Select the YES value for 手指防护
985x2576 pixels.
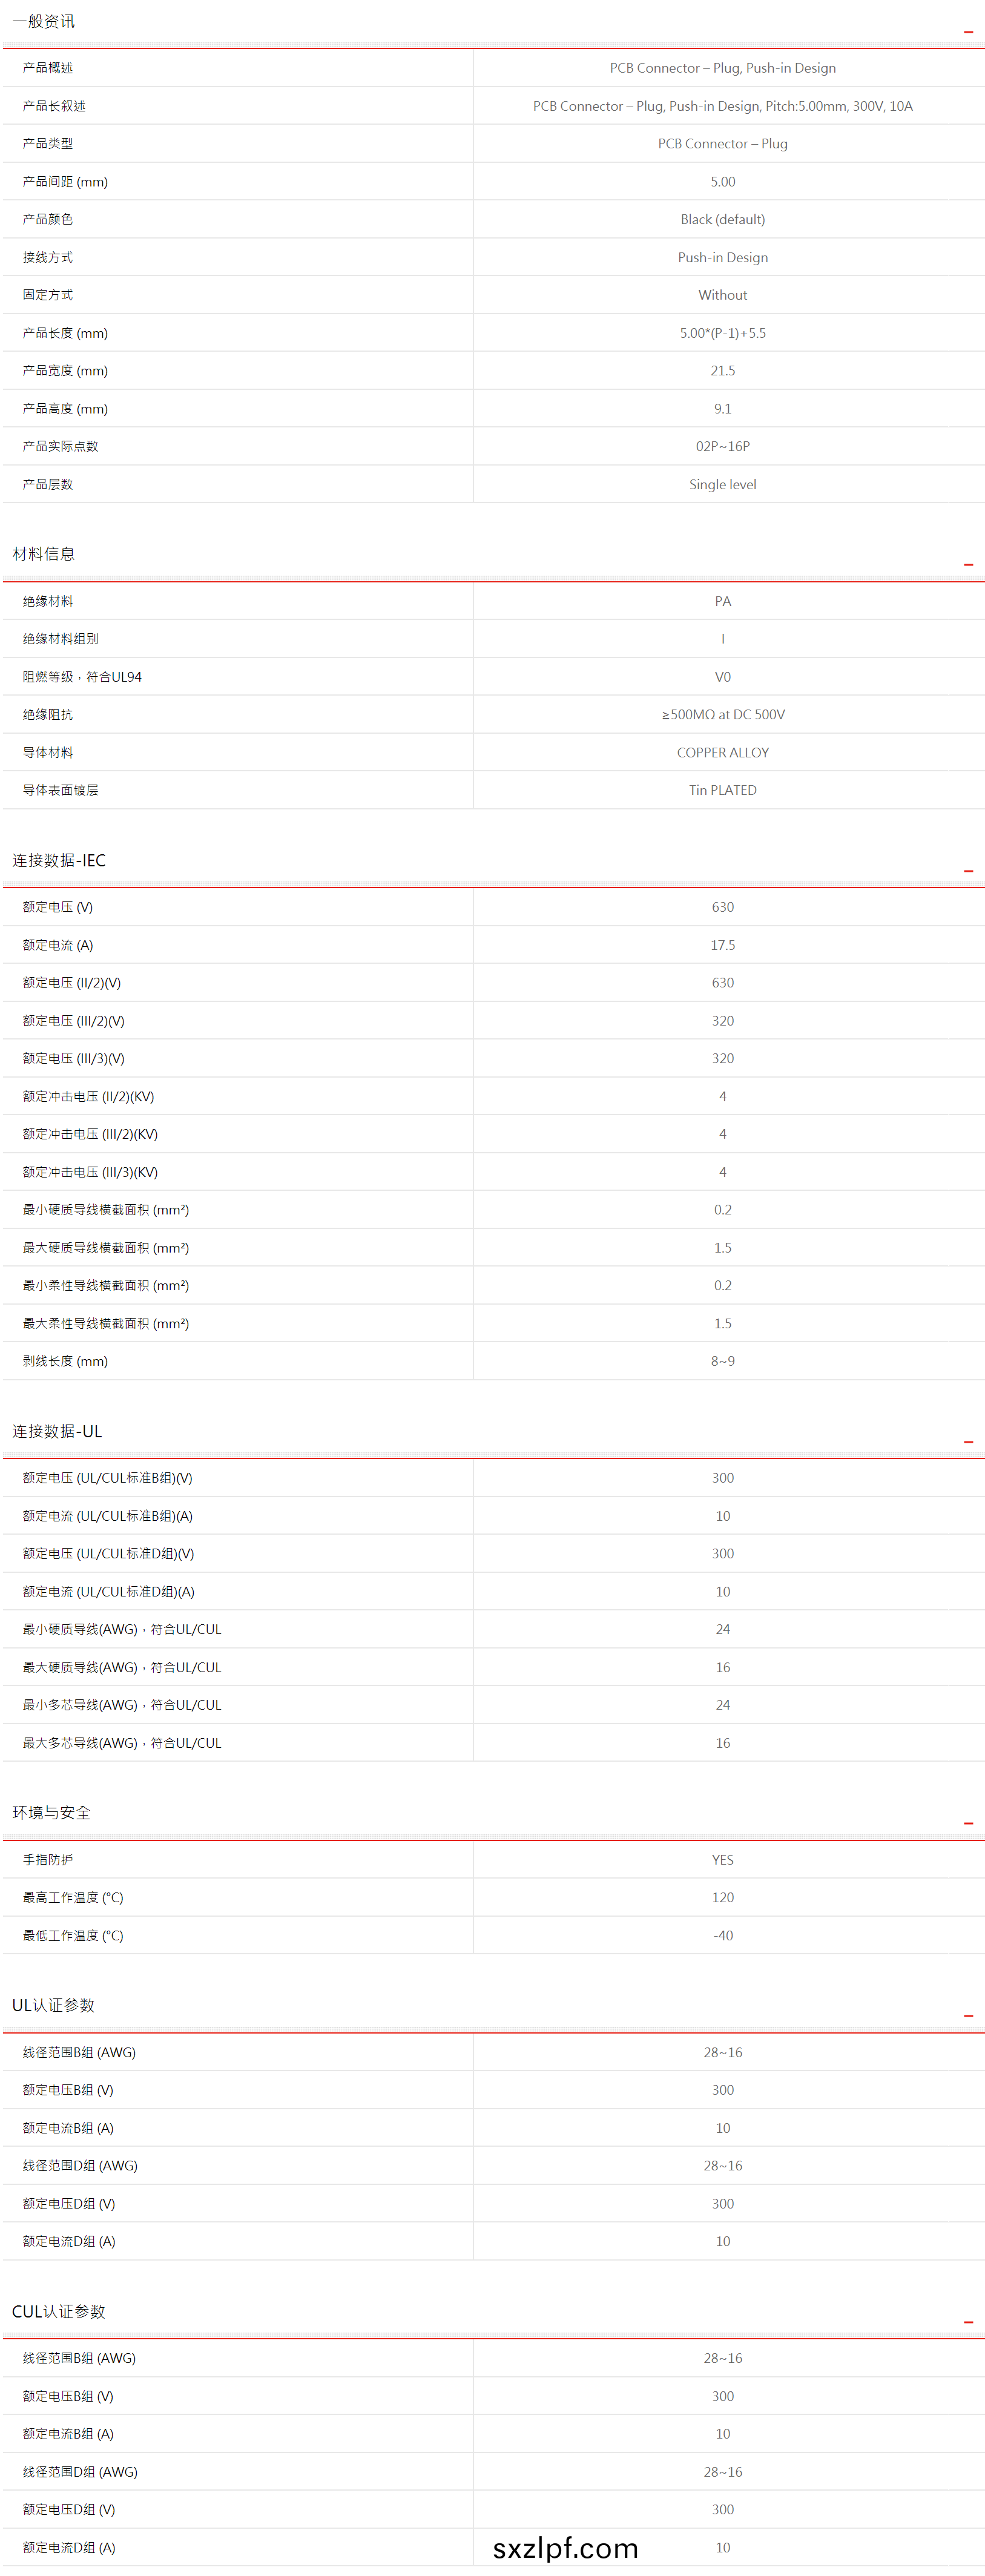(722, 1860)
